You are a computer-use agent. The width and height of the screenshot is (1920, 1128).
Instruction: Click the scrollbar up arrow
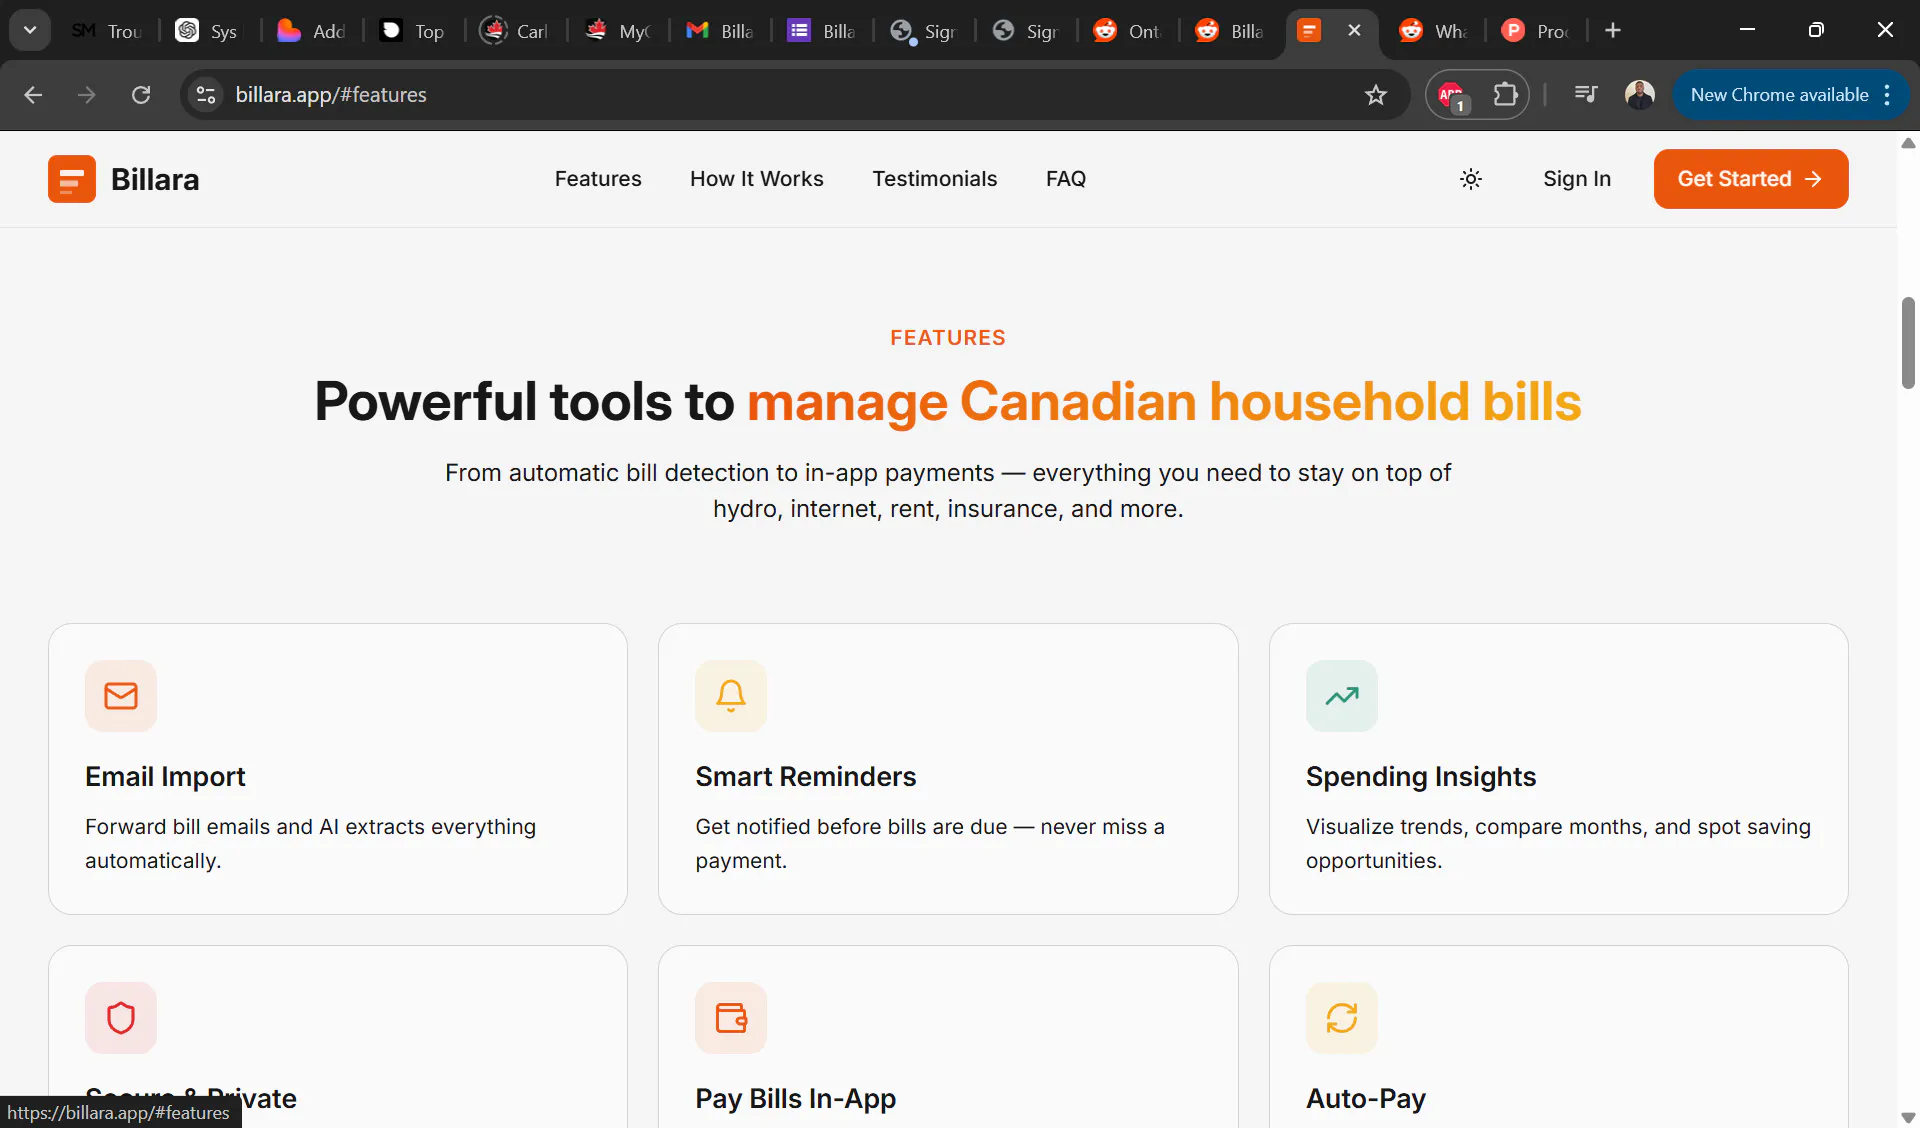(x=1908, y=143)
